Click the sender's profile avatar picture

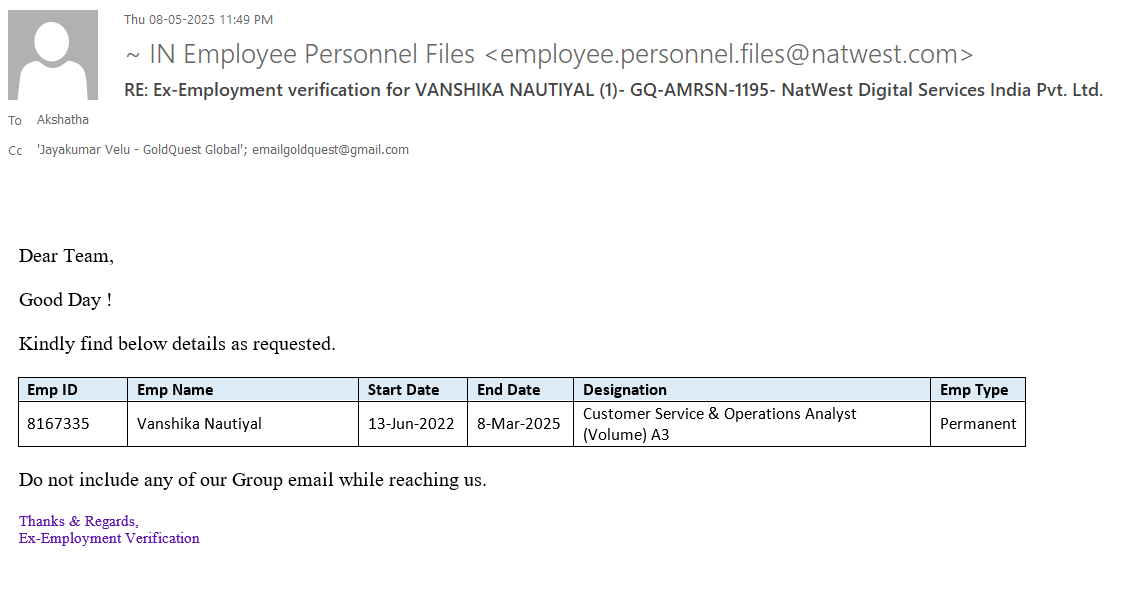(53, 55)
